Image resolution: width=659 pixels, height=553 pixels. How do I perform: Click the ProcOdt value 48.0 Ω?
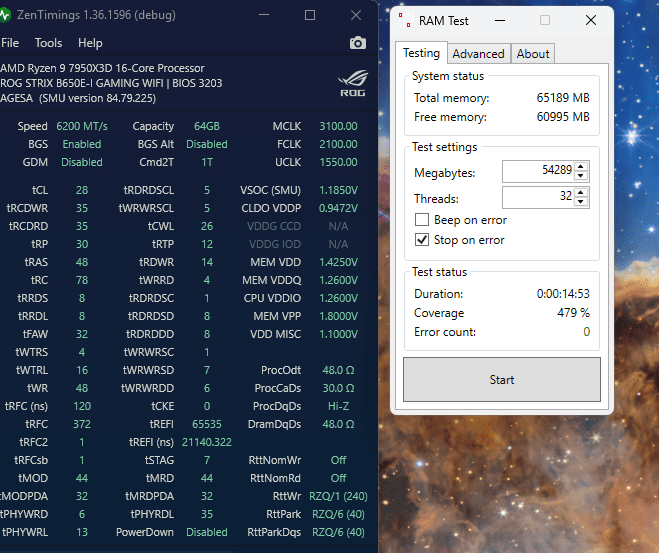point(338,370)
